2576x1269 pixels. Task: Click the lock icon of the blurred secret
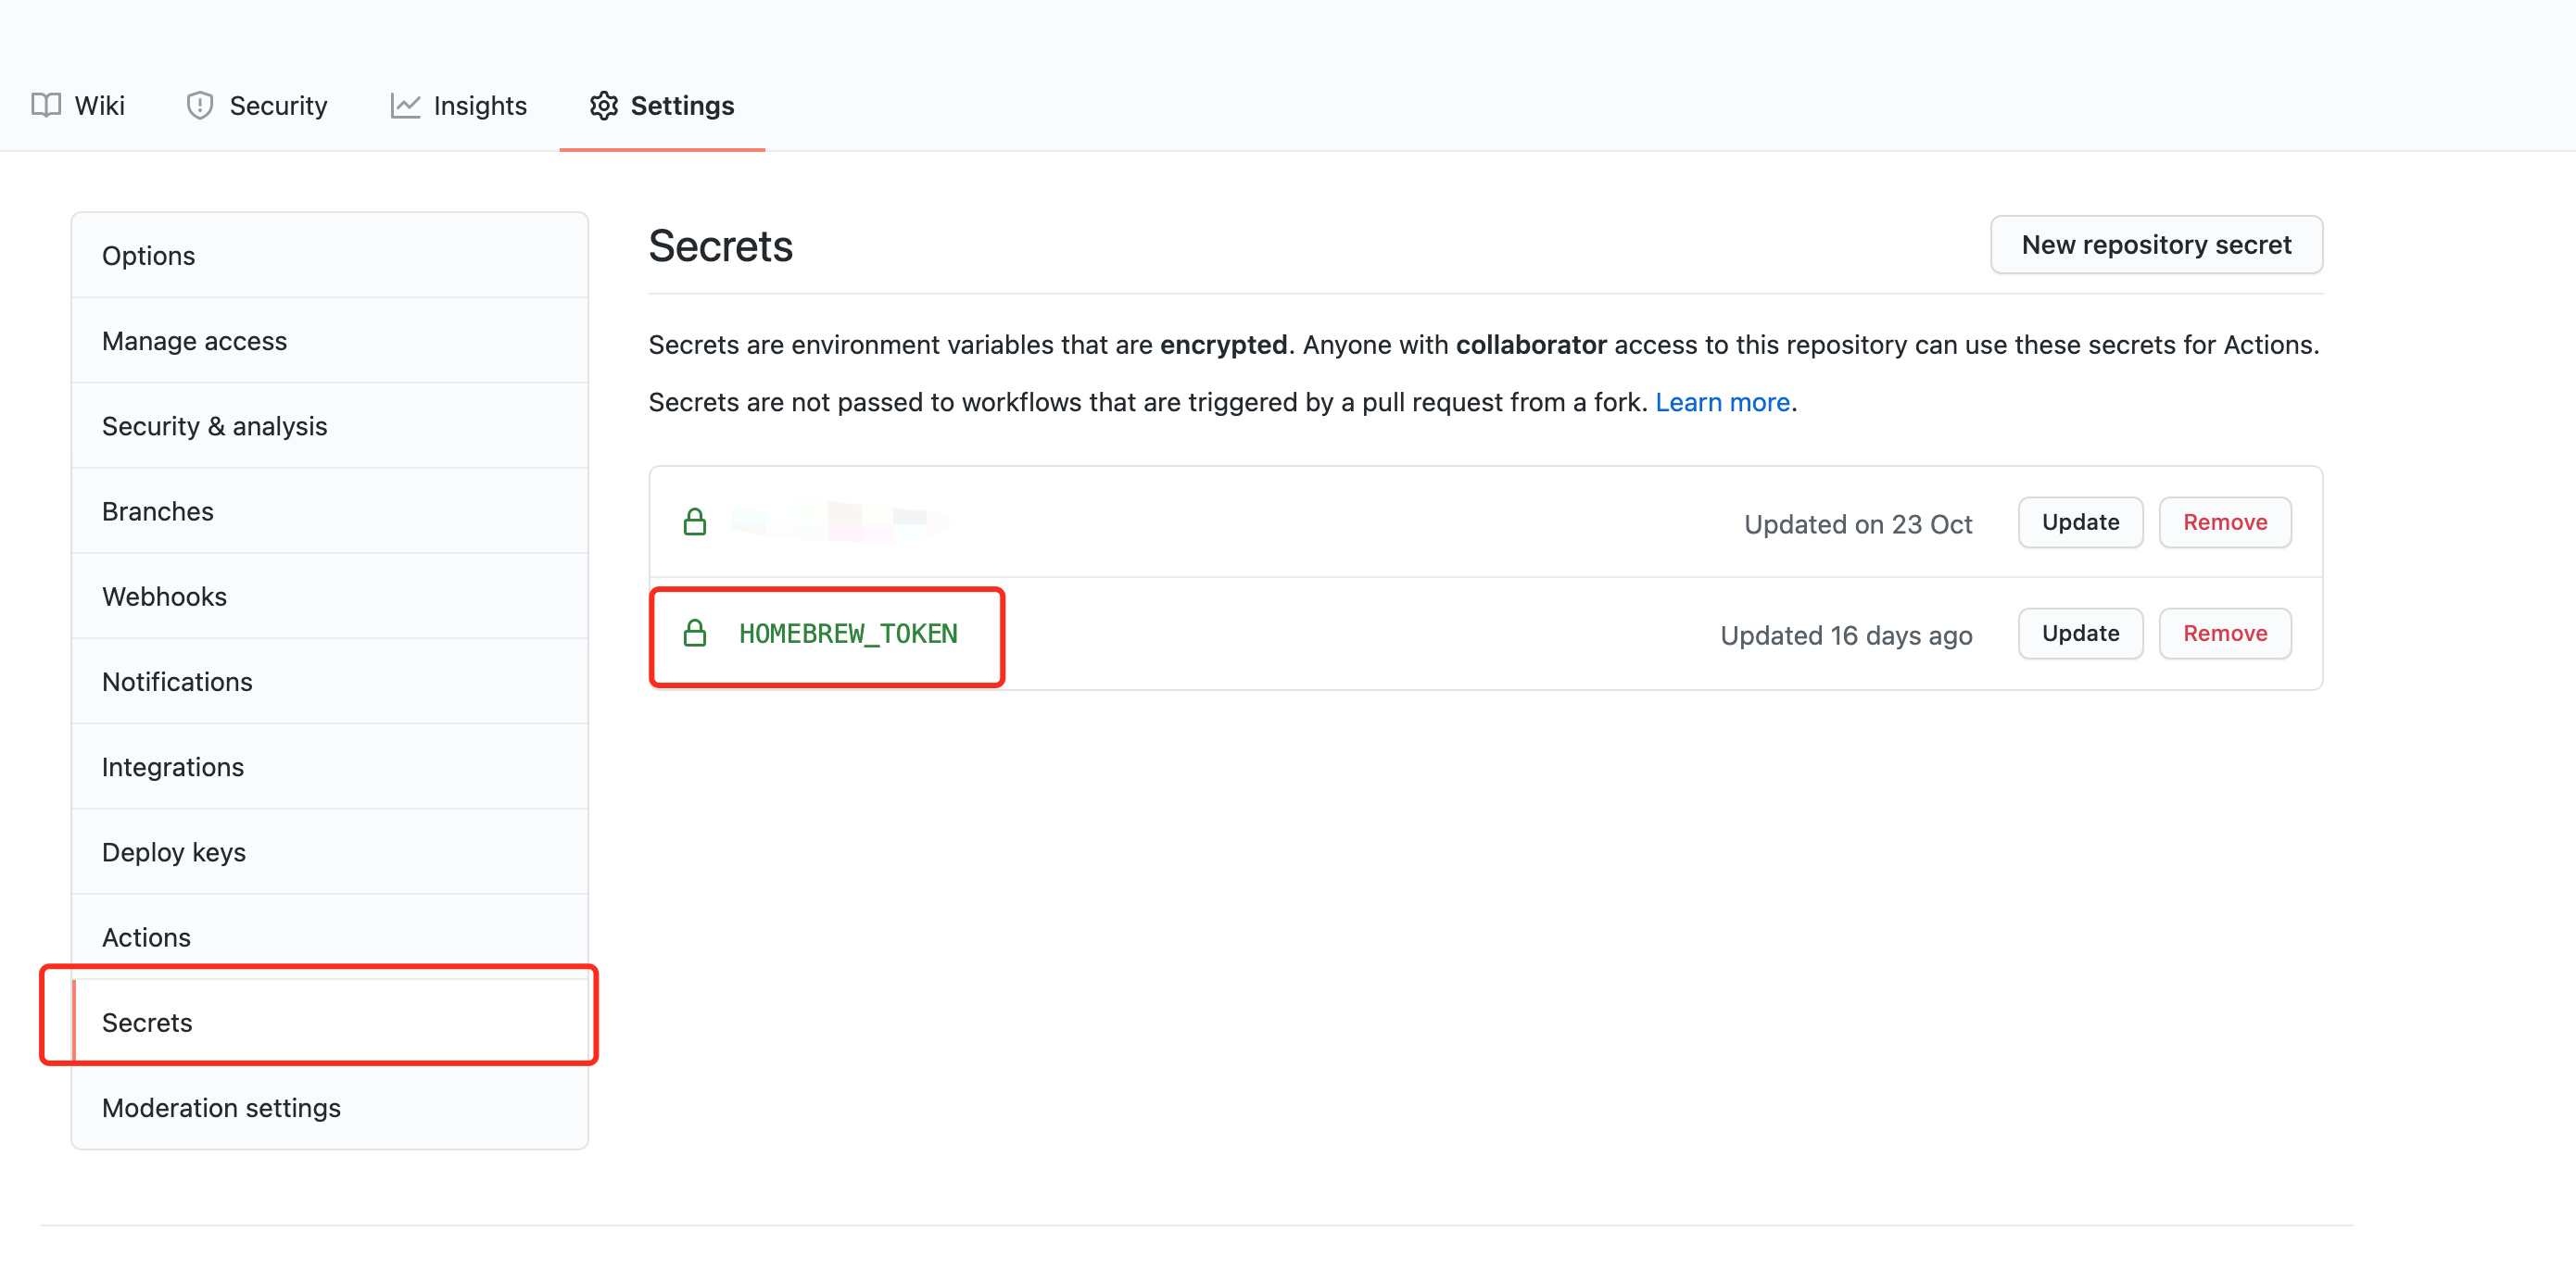click(x=695, y=522)
